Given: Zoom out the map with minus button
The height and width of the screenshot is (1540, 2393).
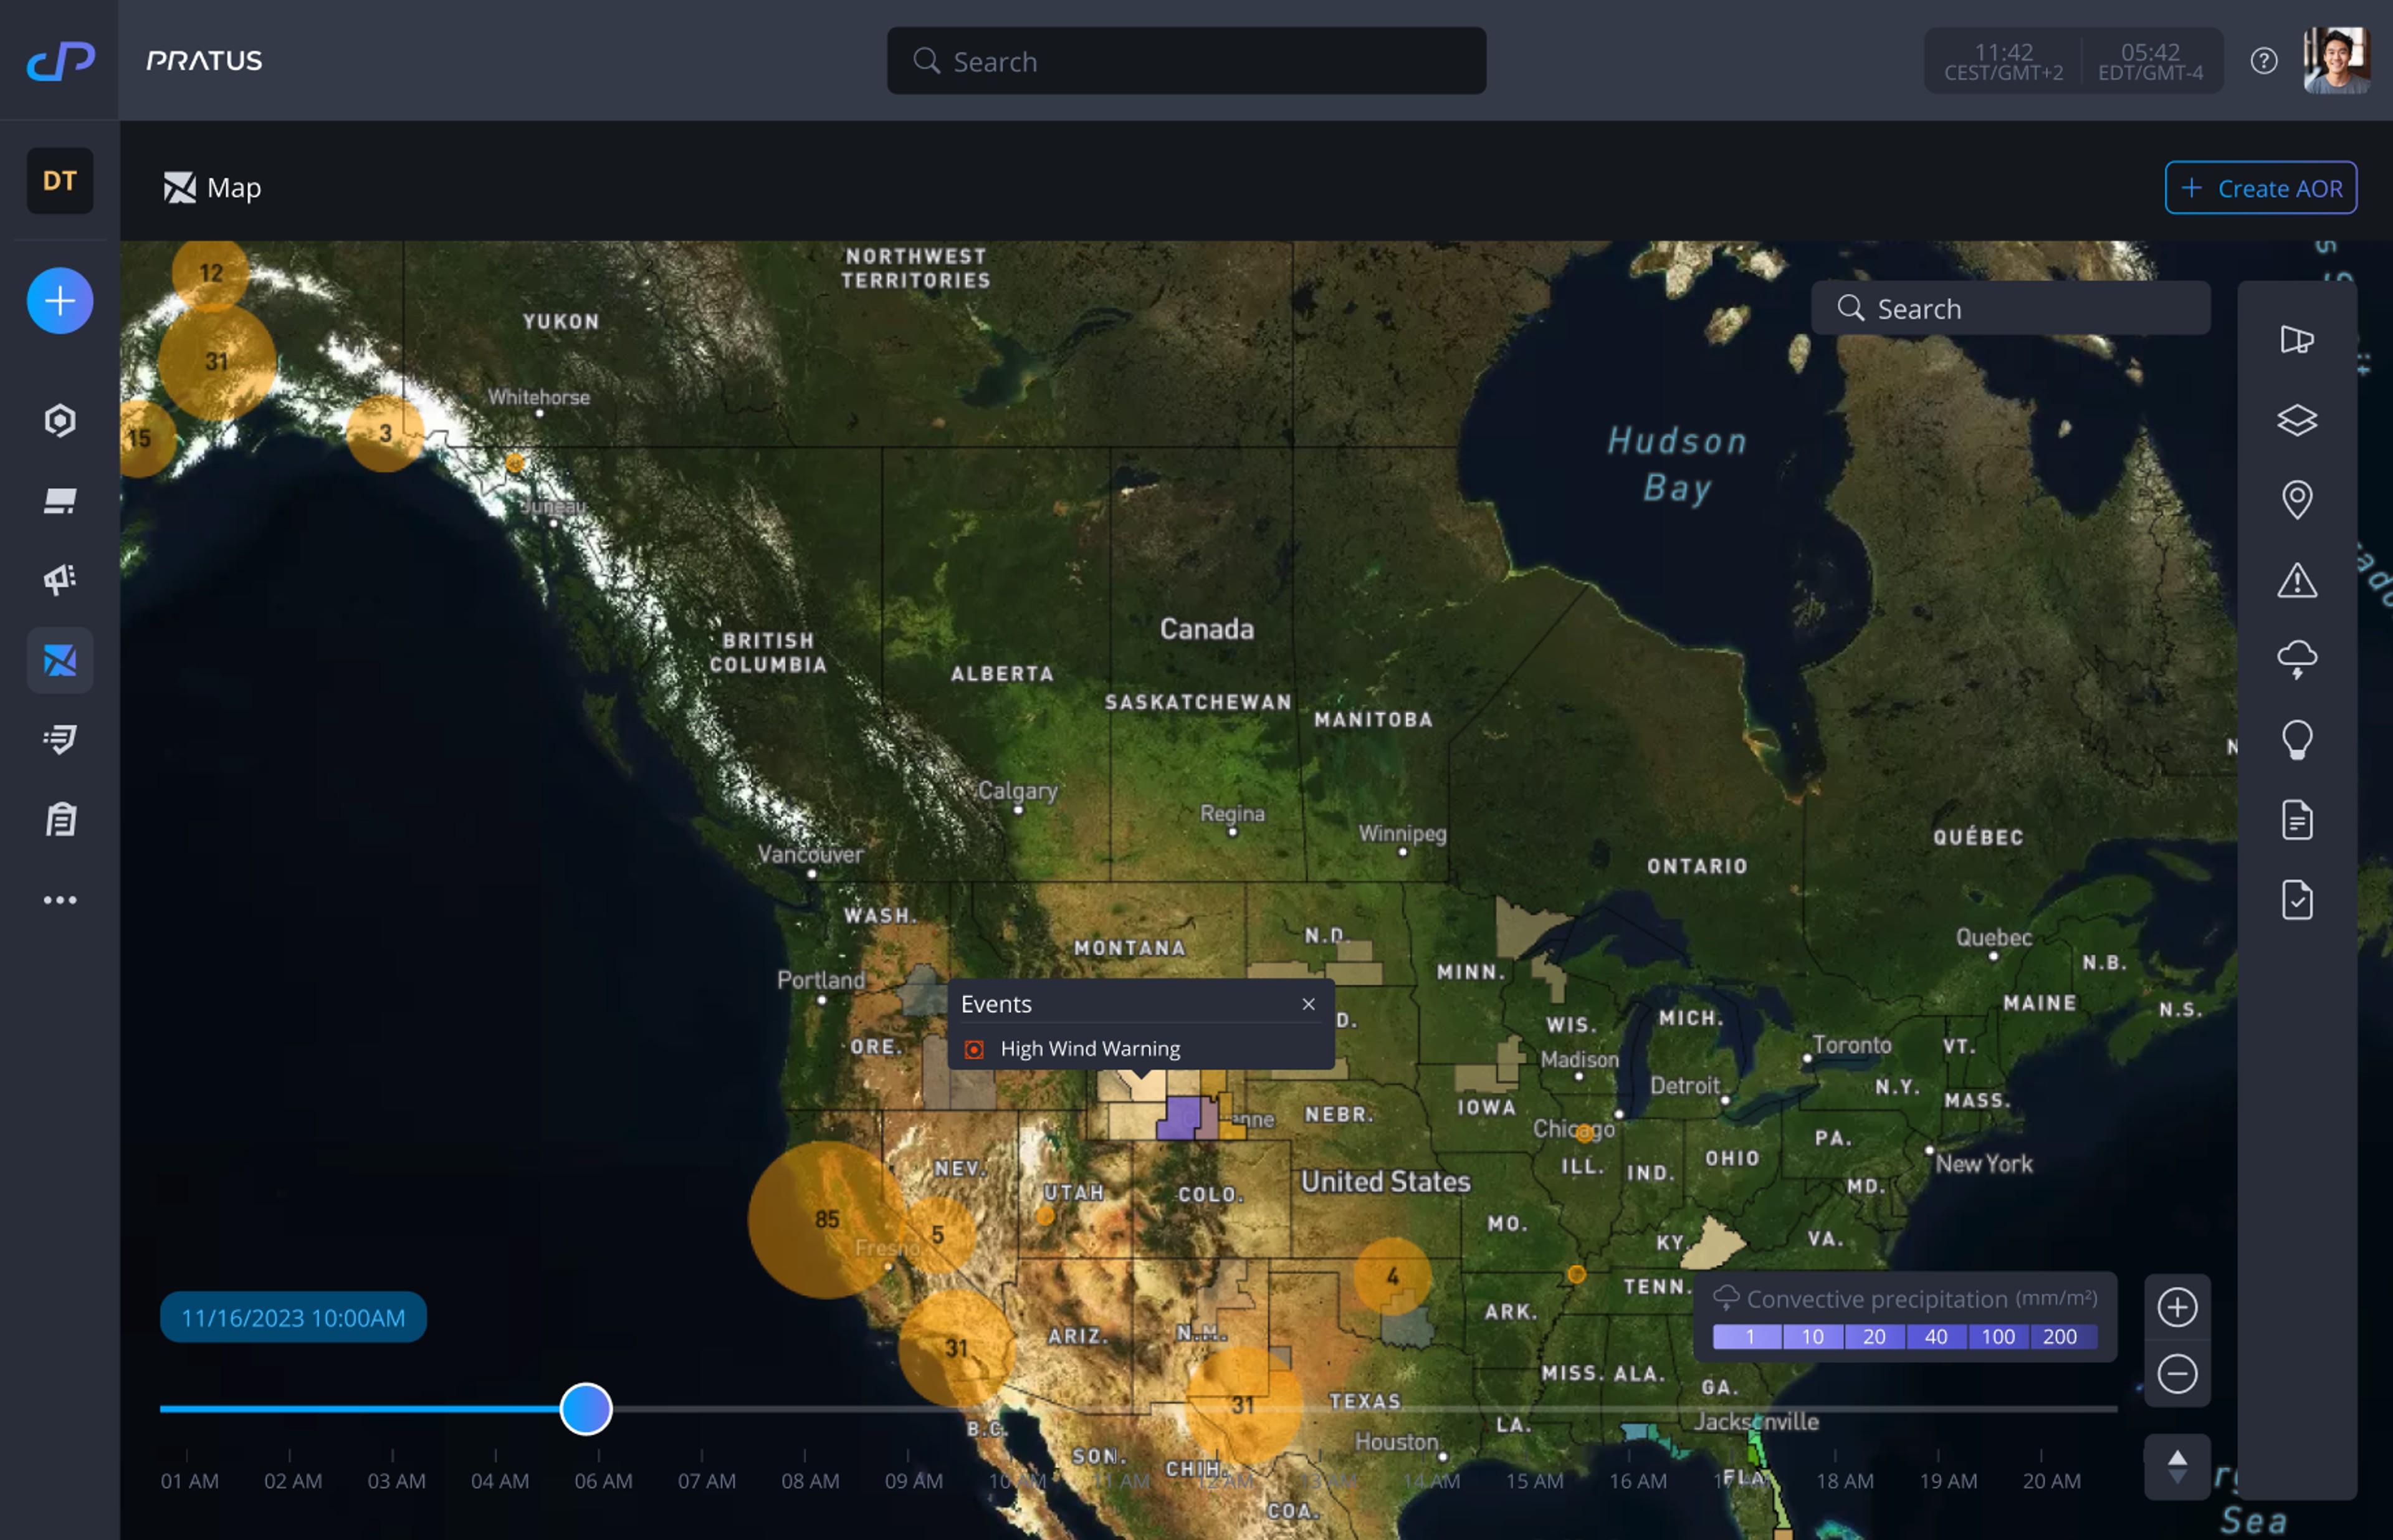Looking at the screenshot, I should (x=2177, y=1373).
